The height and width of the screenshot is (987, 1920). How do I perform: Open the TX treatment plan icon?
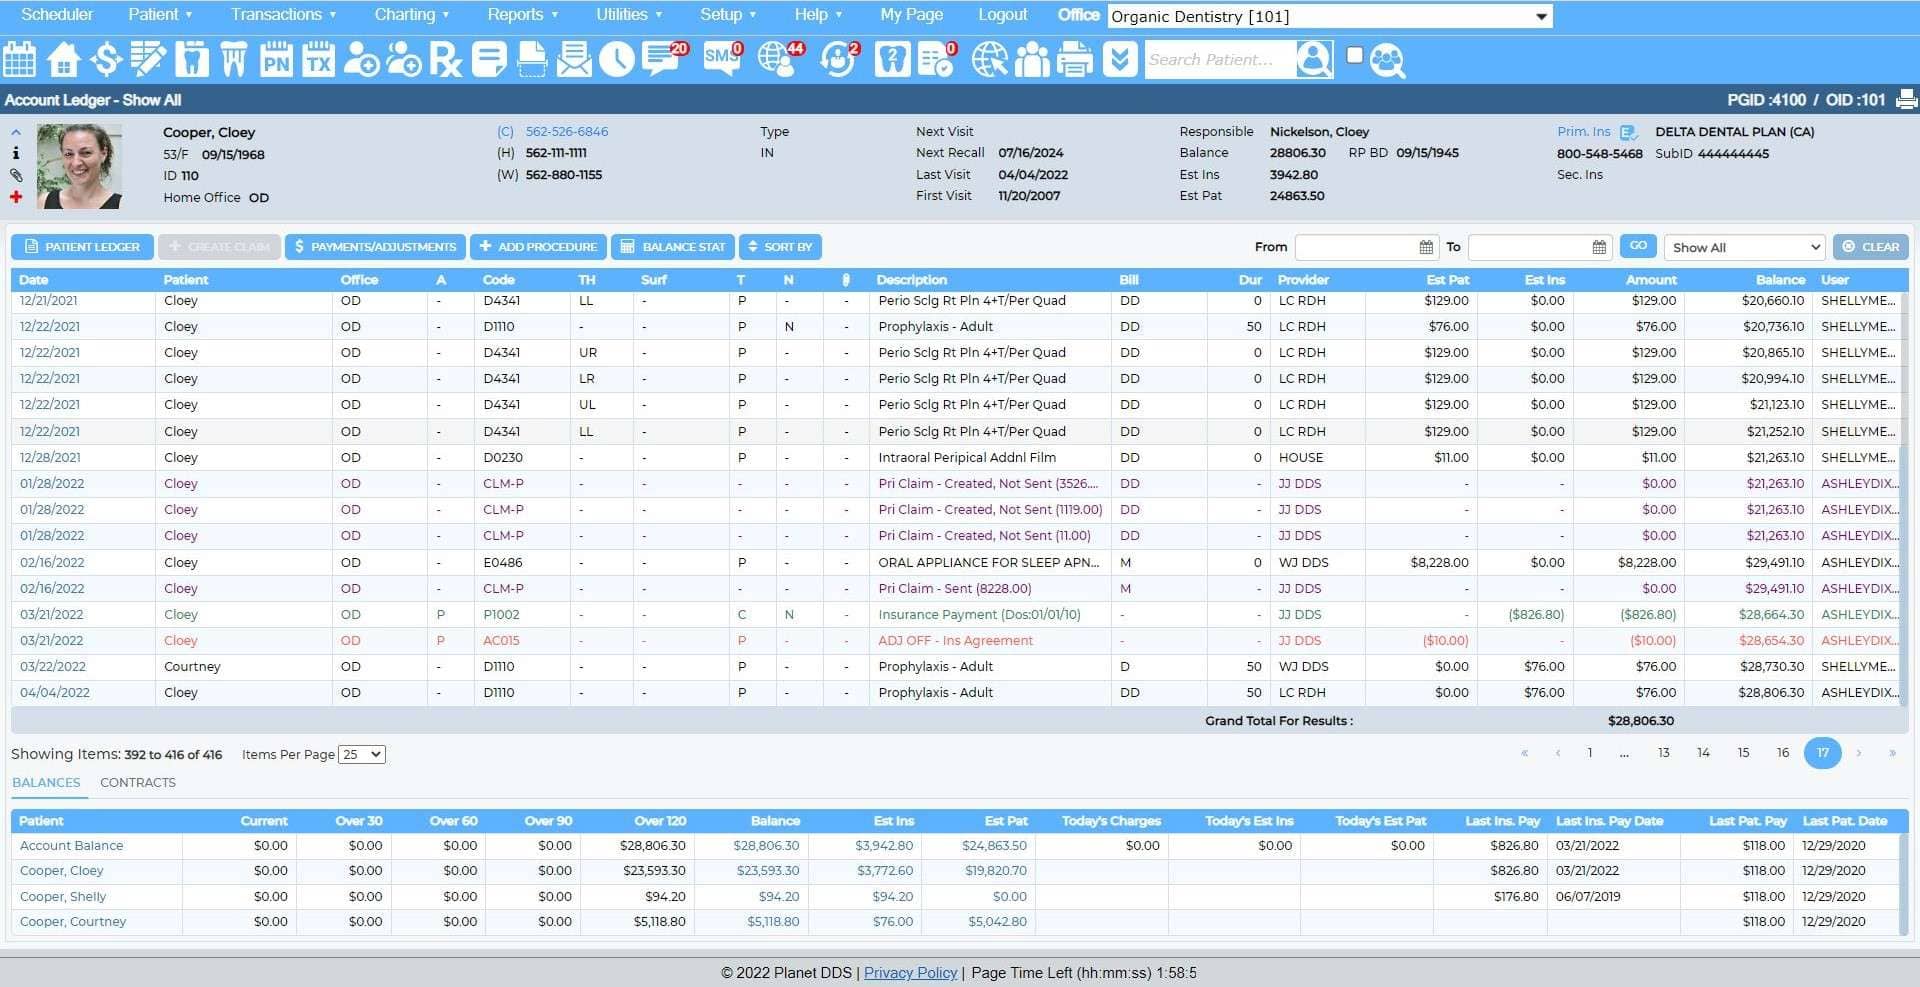pos(320,60)
